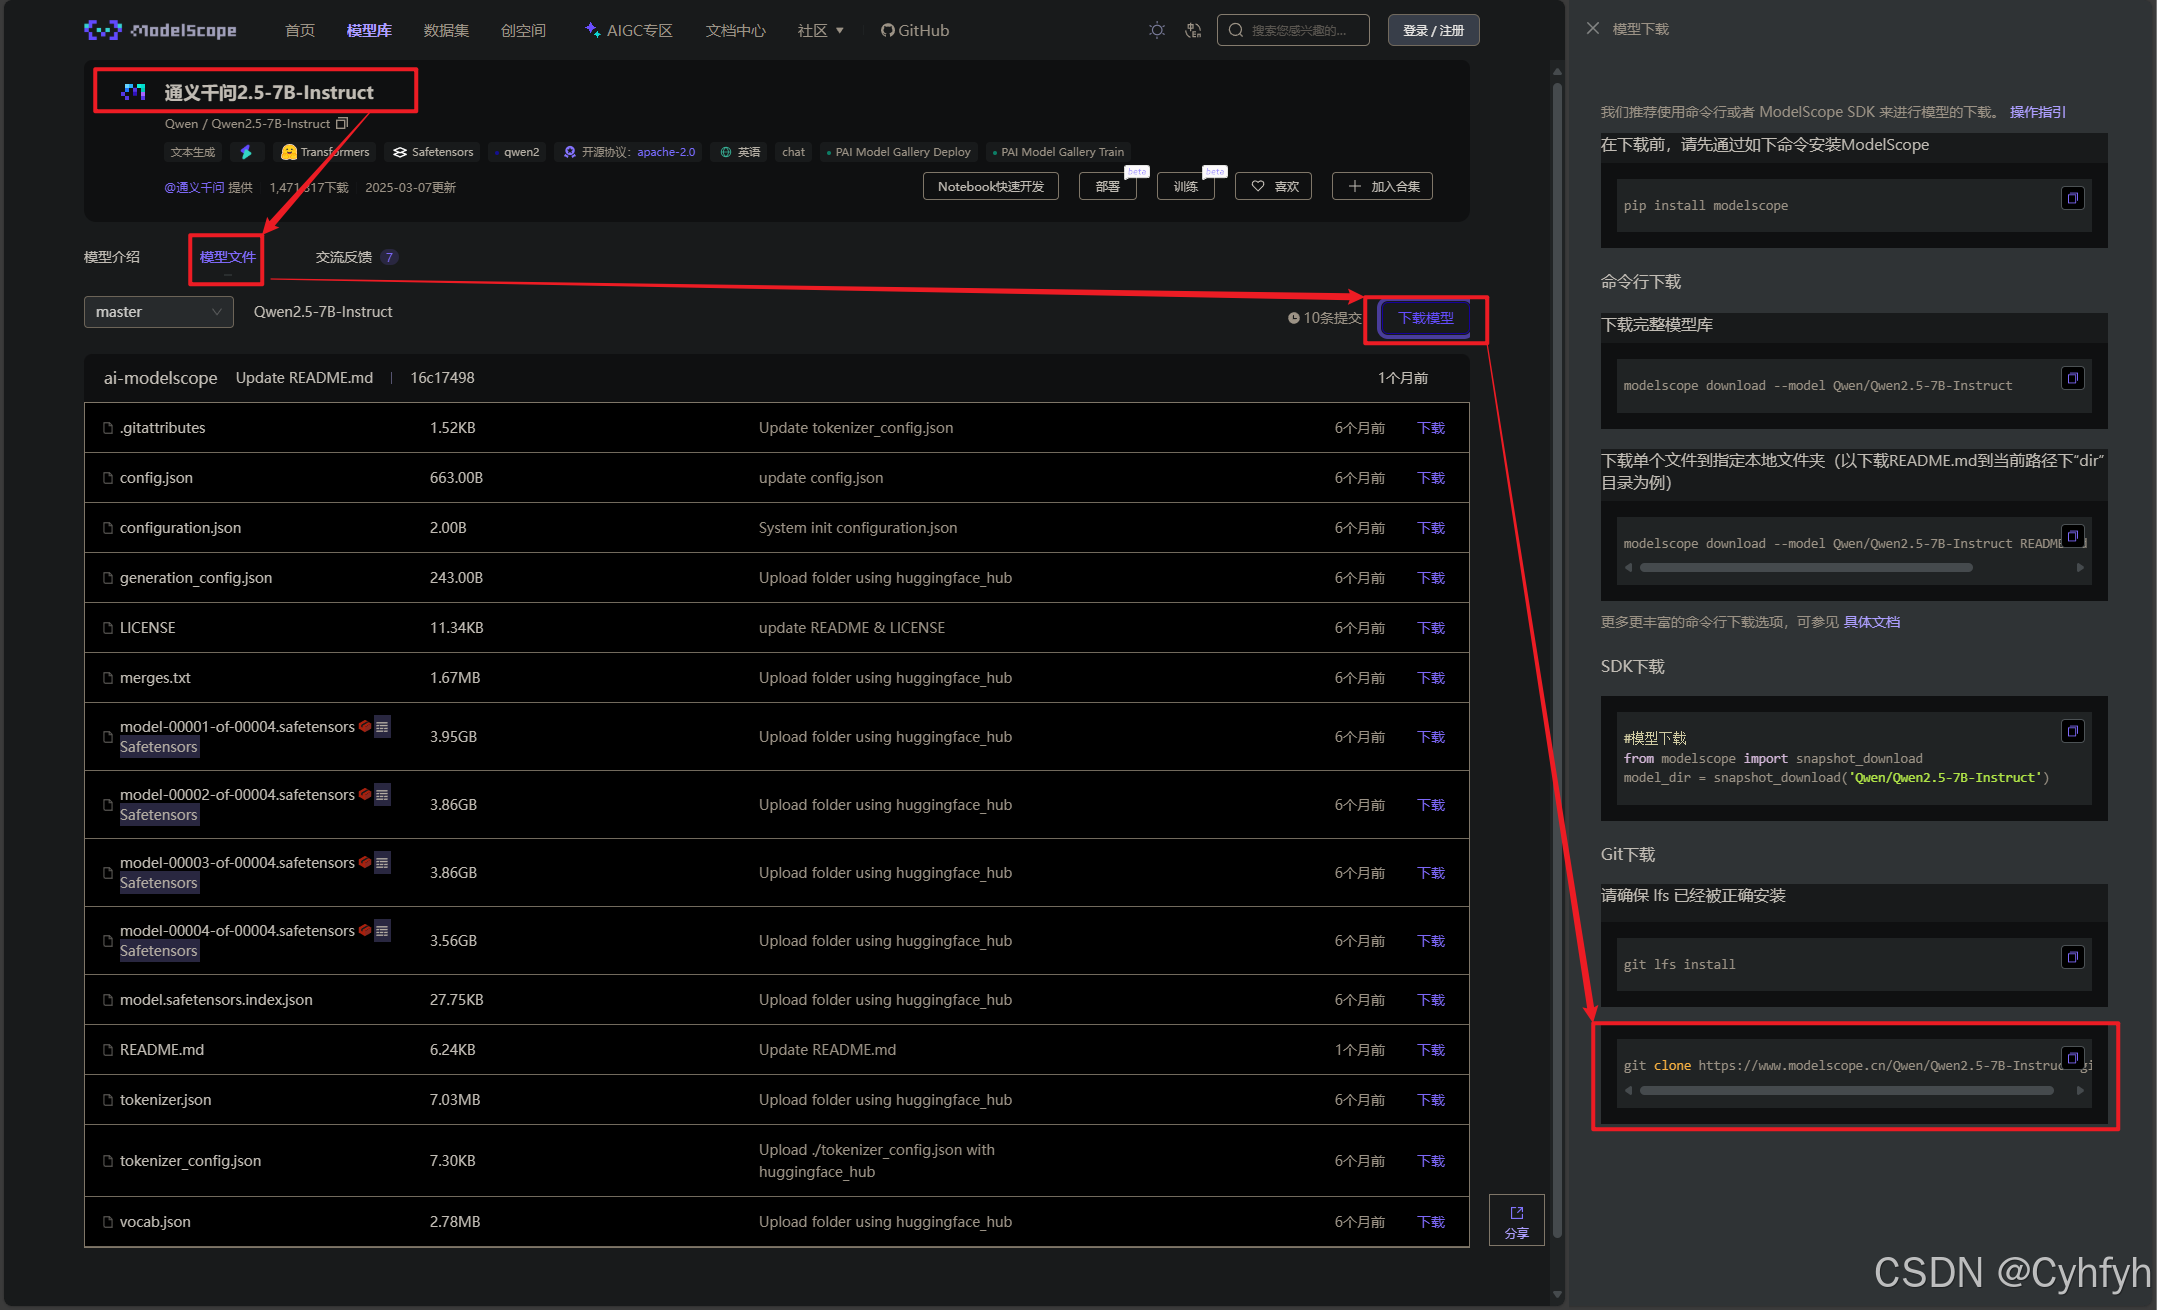This screenshot has height=1310, width=2157.
Task: Click Safetensors viewer icon for model-00004-of-00004
Action: click(x=382, y=931)
